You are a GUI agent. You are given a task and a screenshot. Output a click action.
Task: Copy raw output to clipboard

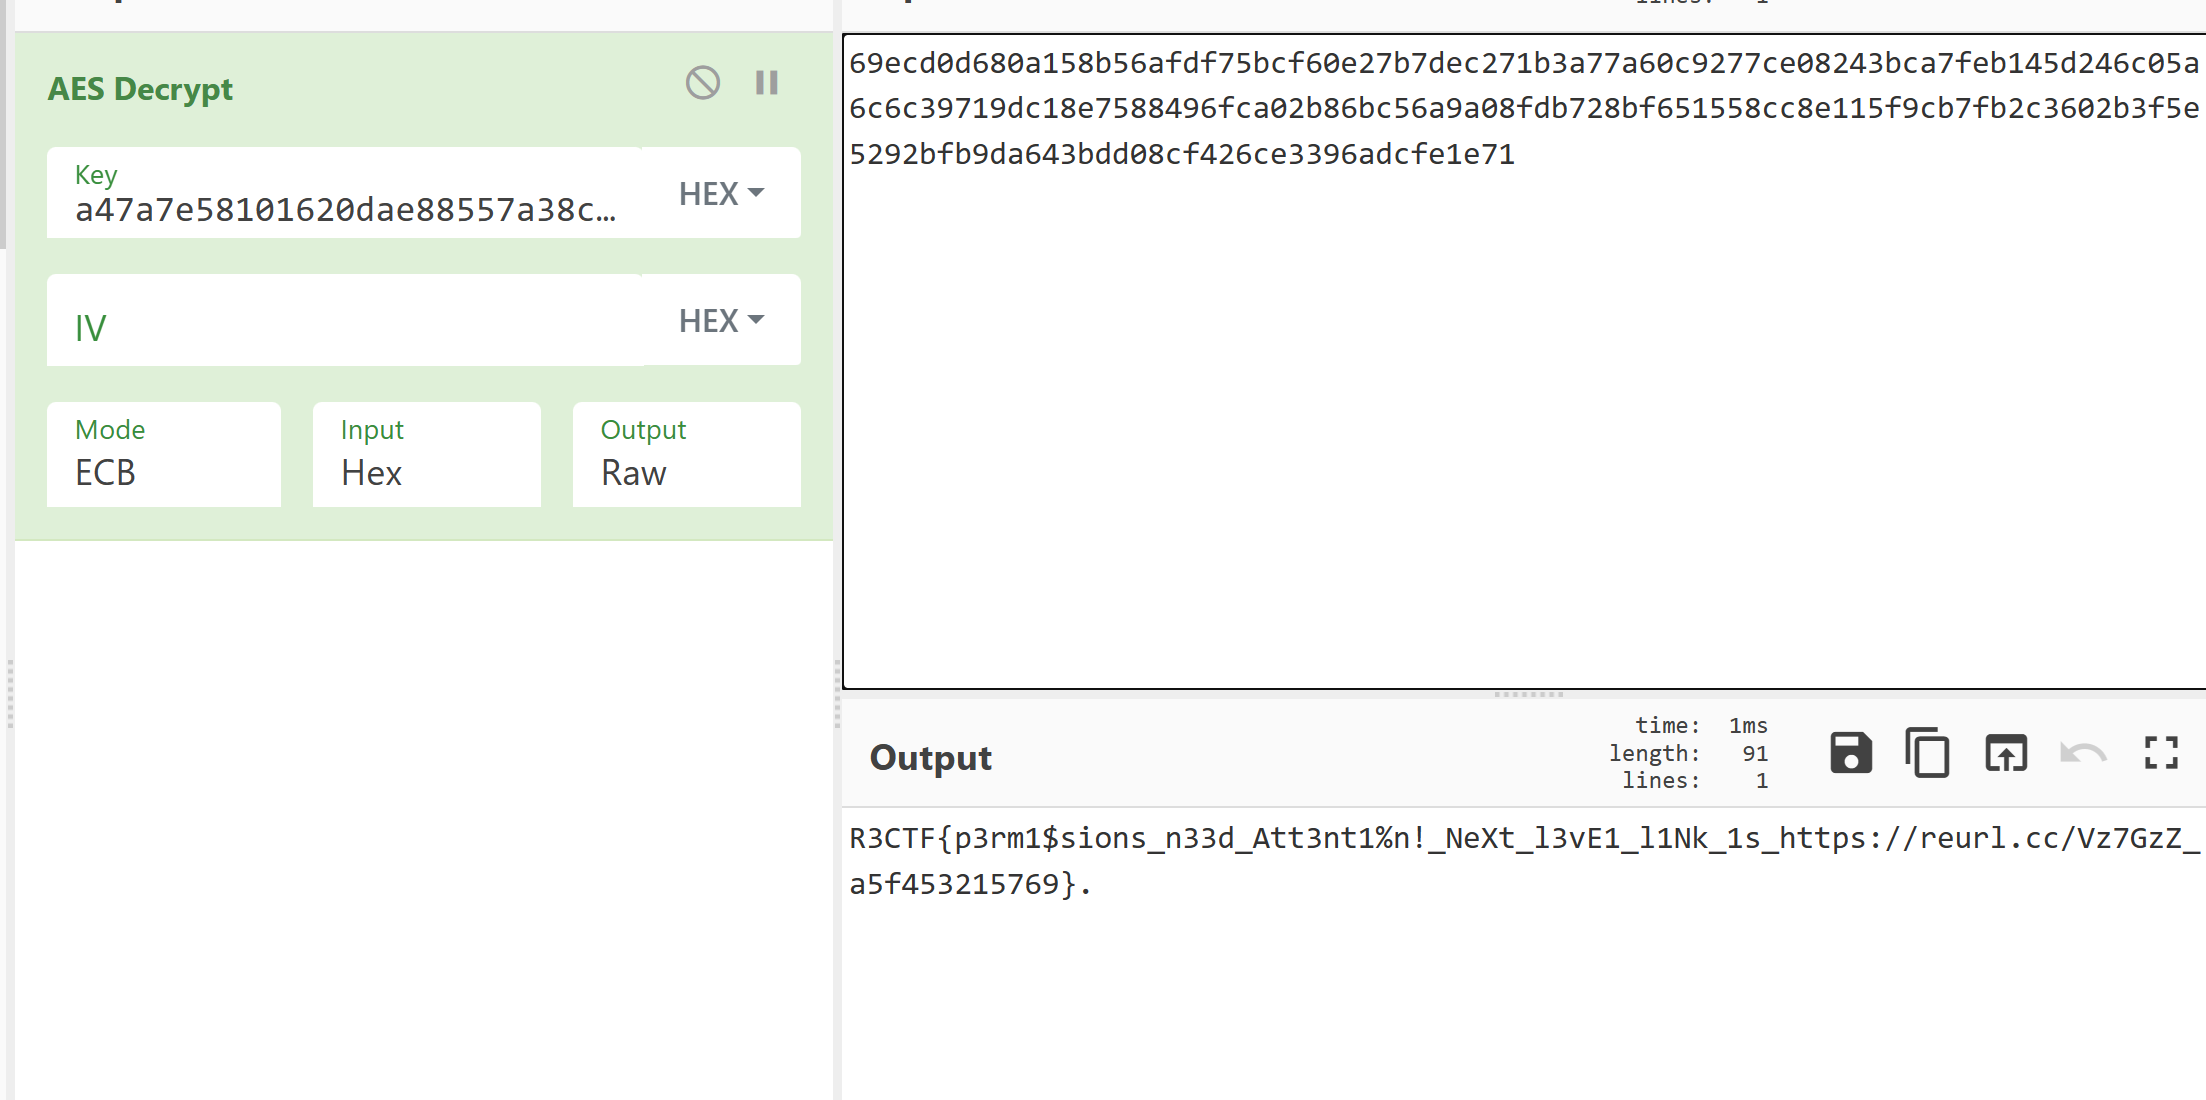click(x=1927, y=753)
